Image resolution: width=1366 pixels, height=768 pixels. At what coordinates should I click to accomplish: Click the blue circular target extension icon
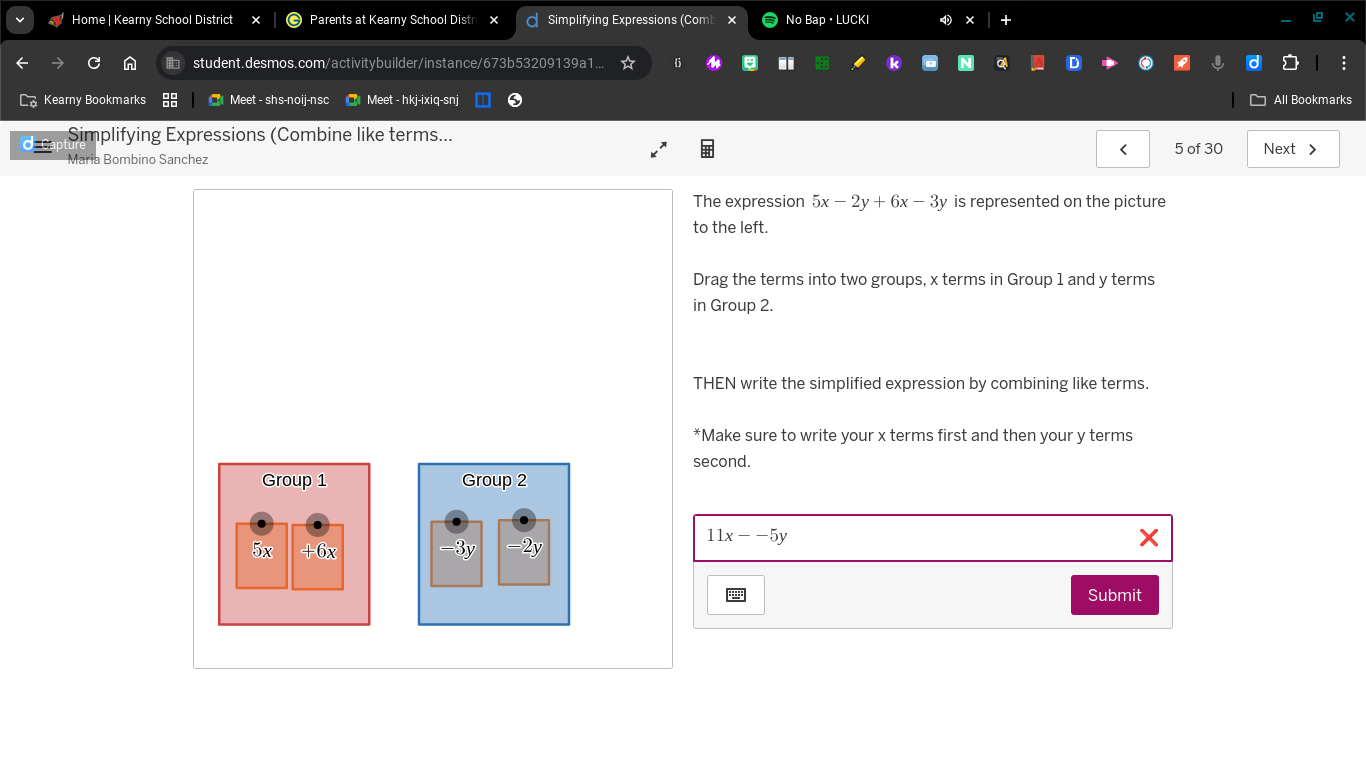[x=1146, y=63]
